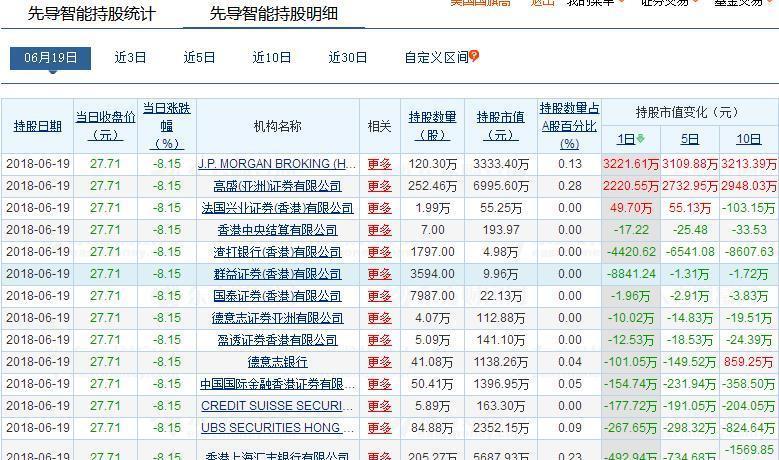
Task: Click 更多 in the J.P. MORGAN row
Action: tap(380, 164)
